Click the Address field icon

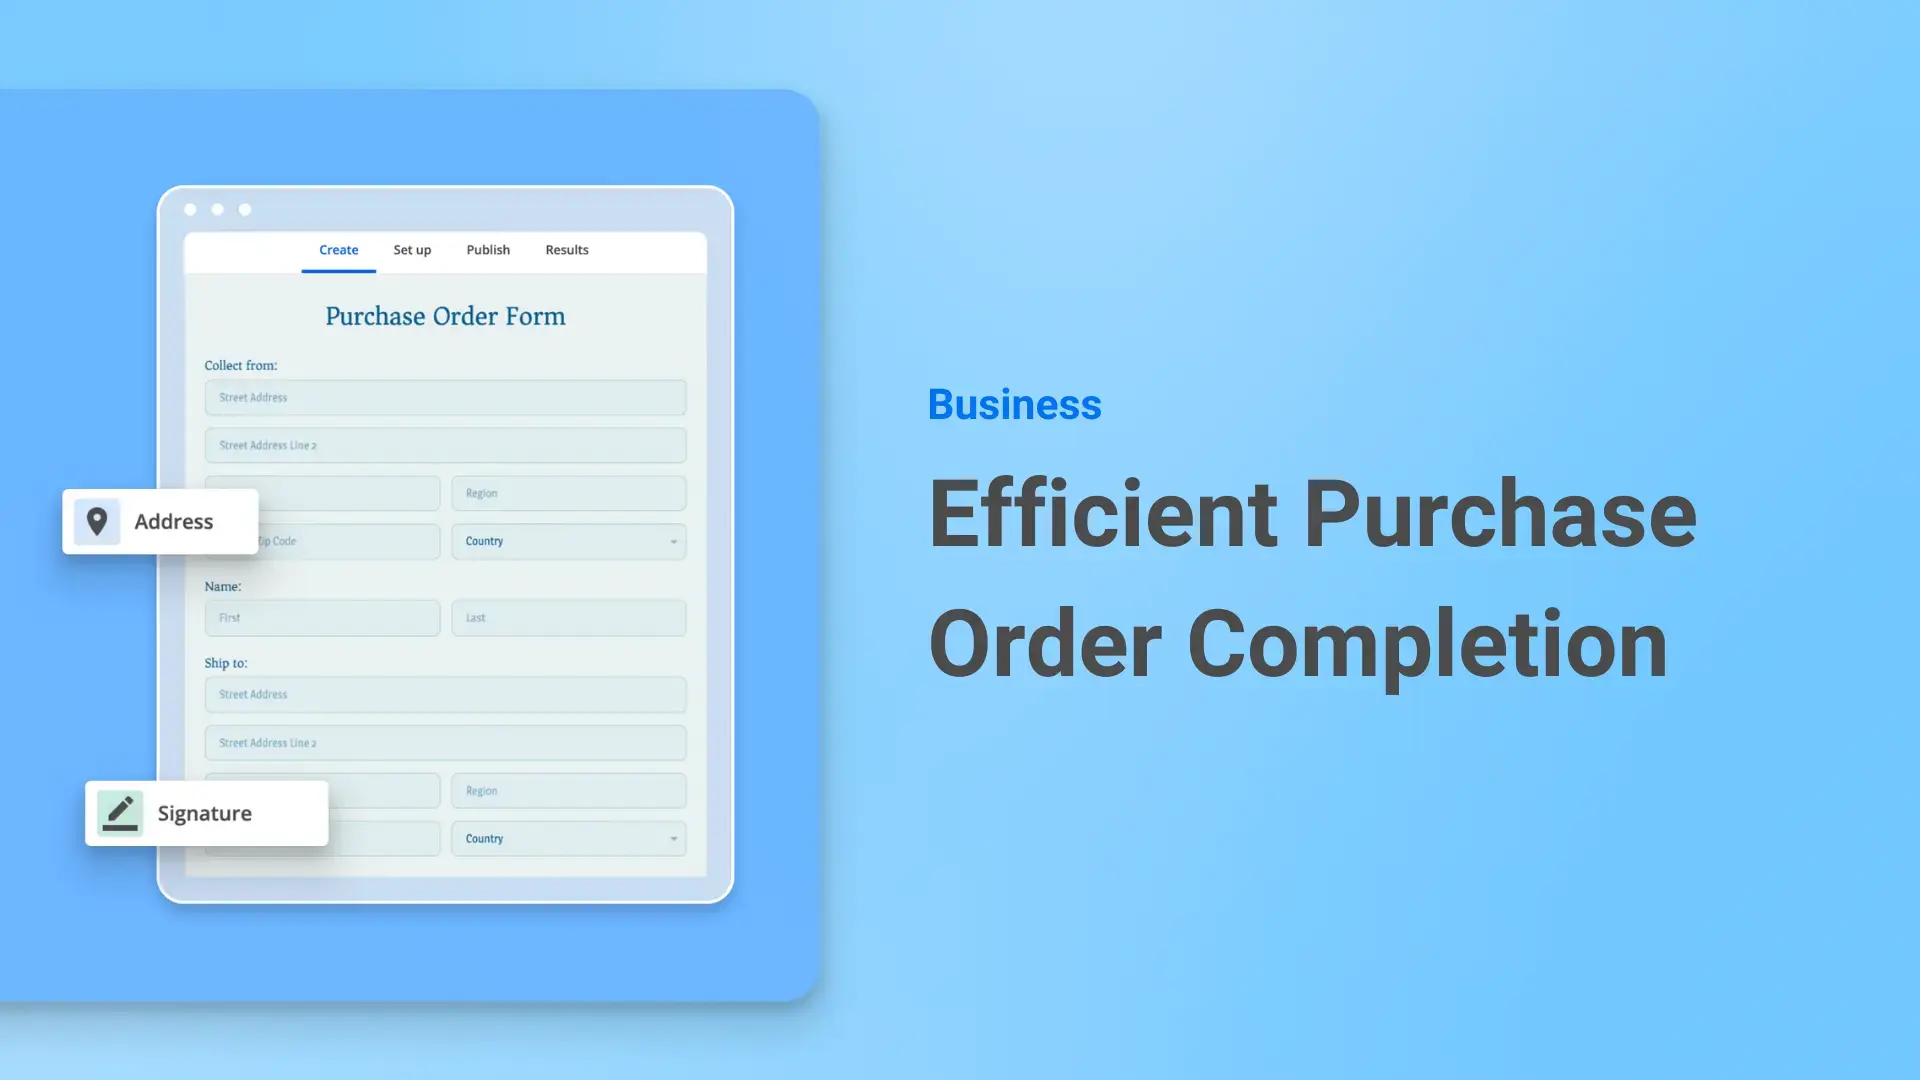click(x=98, y=520)
